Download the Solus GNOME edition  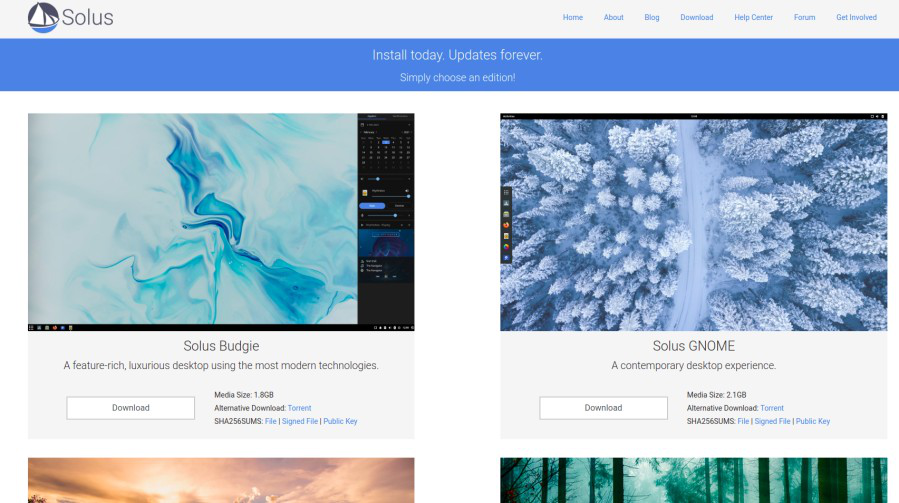[603, 408]
